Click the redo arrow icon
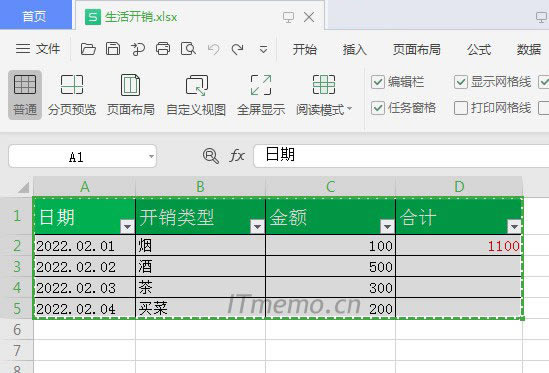 point(238,49)
